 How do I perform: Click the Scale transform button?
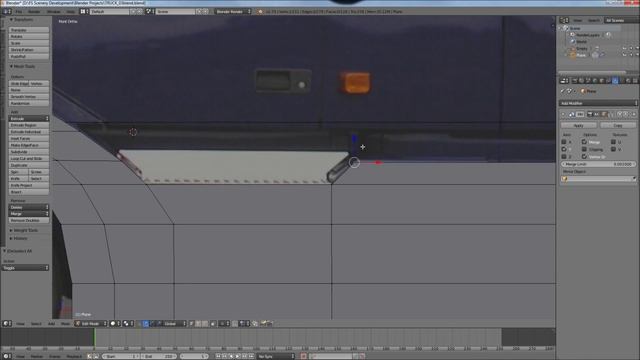pos(29,43)
